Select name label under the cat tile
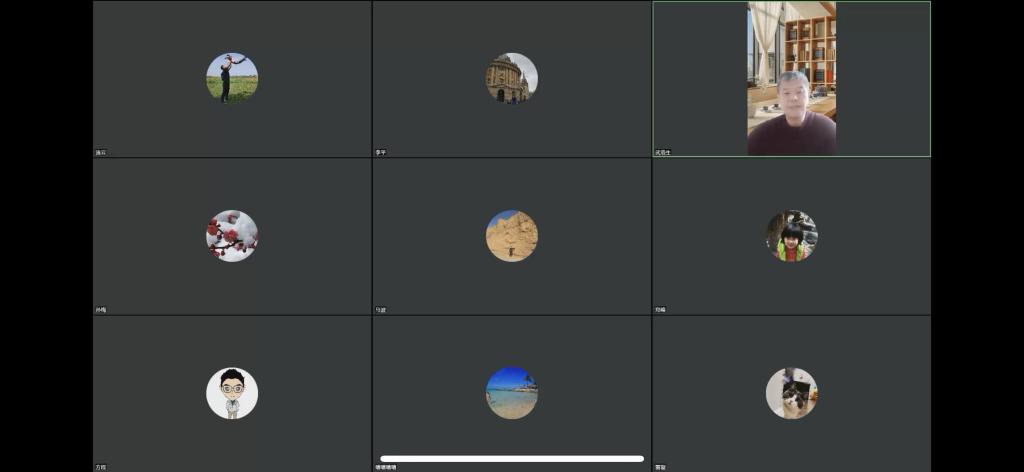The image size is (1024, 472). [x=660, y=467]
